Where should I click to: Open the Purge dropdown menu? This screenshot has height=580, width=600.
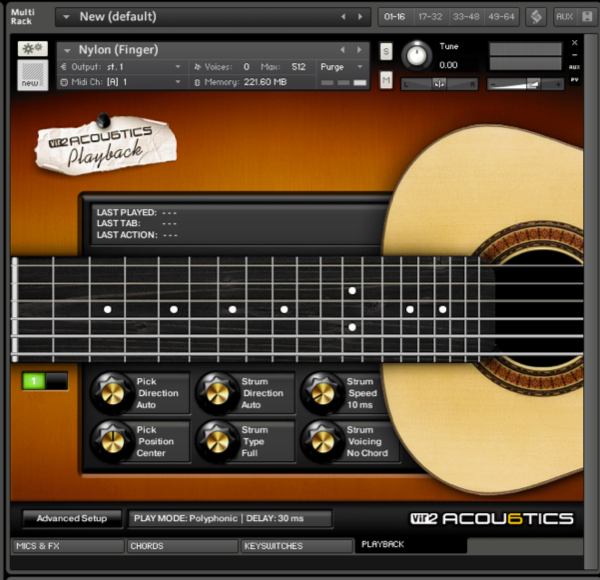[x=341, y=67]
